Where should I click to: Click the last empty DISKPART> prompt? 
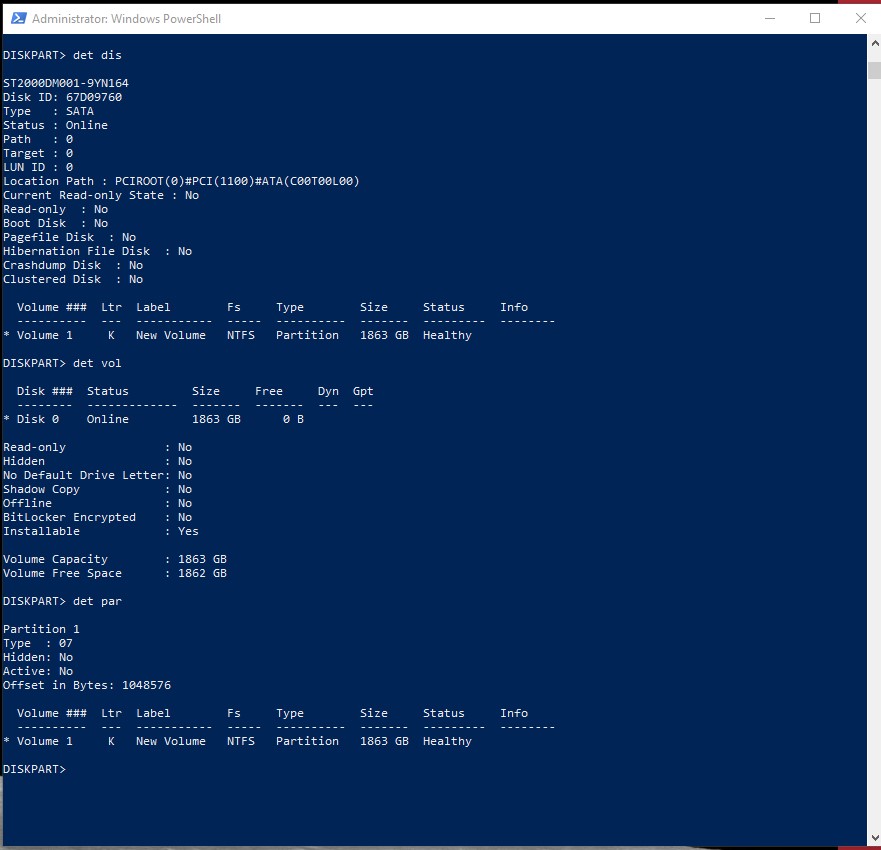click(34, 769)
